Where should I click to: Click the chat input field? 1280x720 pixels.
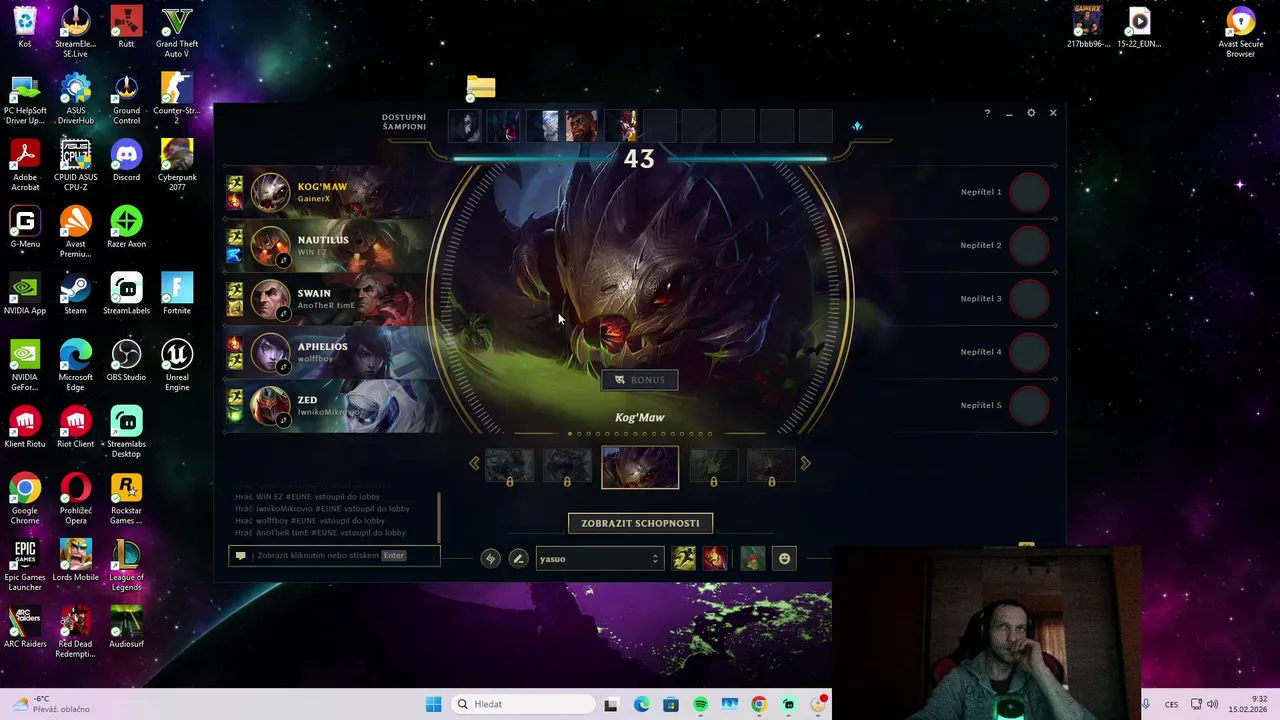[335, 556]
